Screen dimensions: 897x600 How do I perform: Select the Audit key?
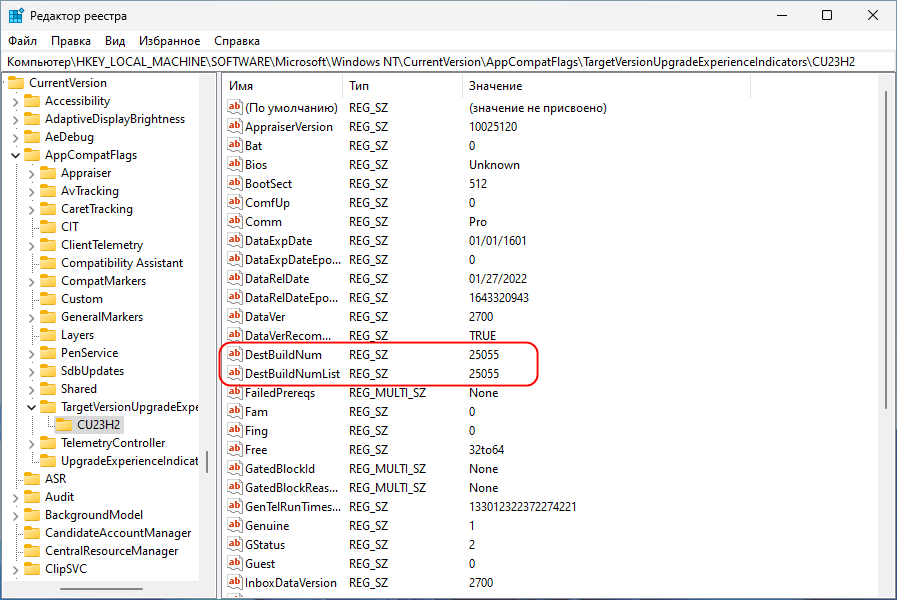[x=59, y=496]
